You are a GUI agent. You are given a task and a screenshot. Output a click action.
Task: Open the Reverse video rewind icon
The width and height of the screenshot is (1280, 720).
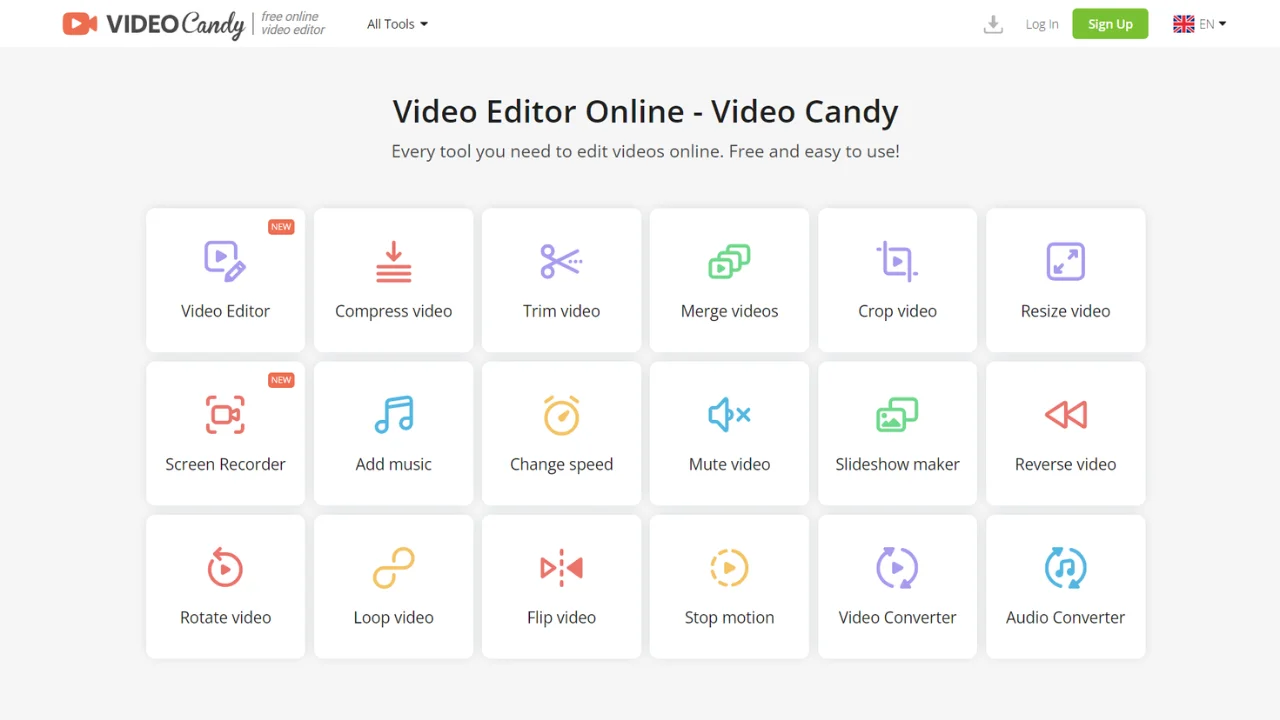point(1065,415)
